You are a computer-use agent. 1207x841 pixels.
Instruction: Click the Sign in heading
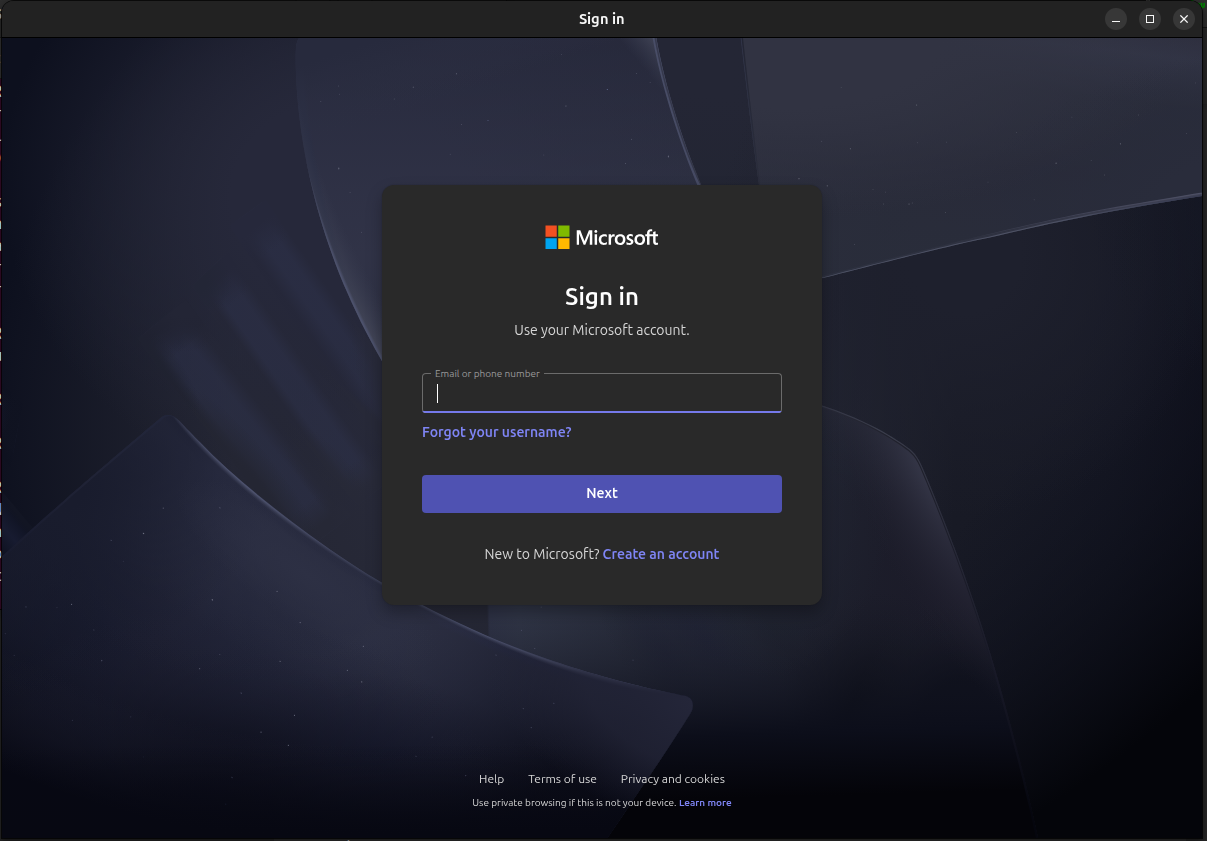pos(601,296)
